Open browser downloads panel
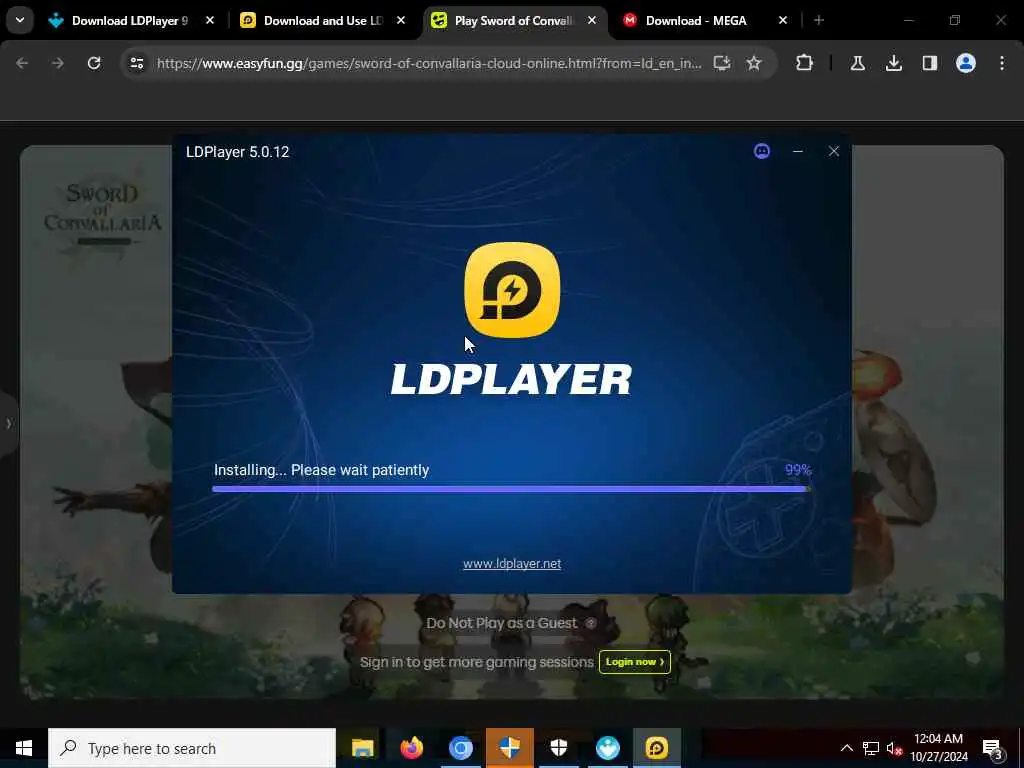 [893, 63]
